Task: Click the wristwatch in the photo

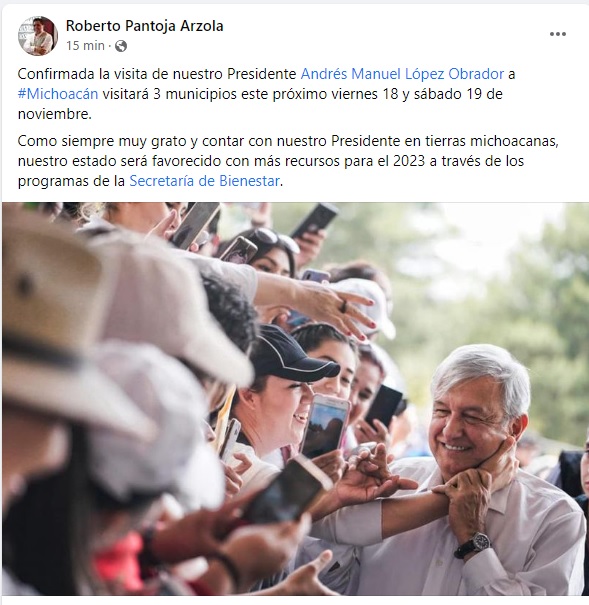Action: [474, 544]
